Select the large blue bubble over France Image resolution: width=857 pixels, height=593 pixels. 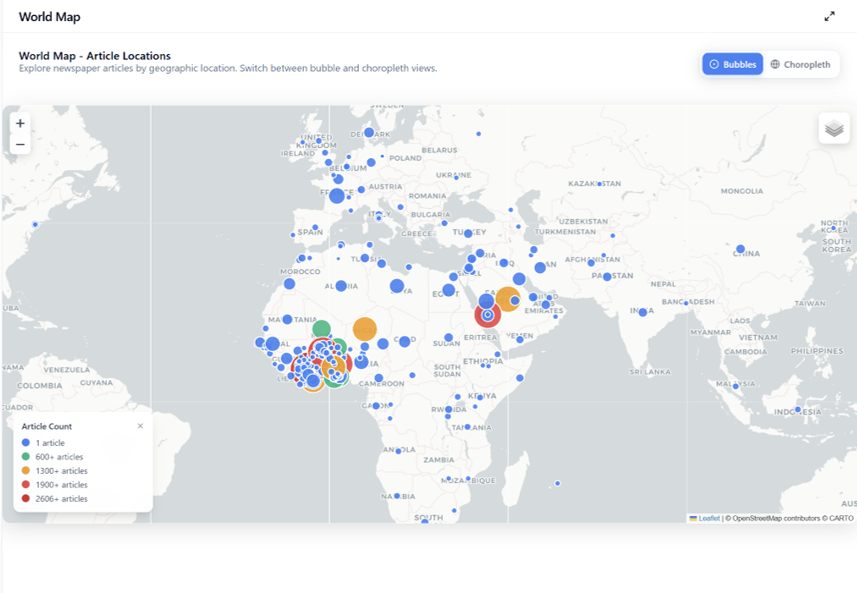pos(337,196)
